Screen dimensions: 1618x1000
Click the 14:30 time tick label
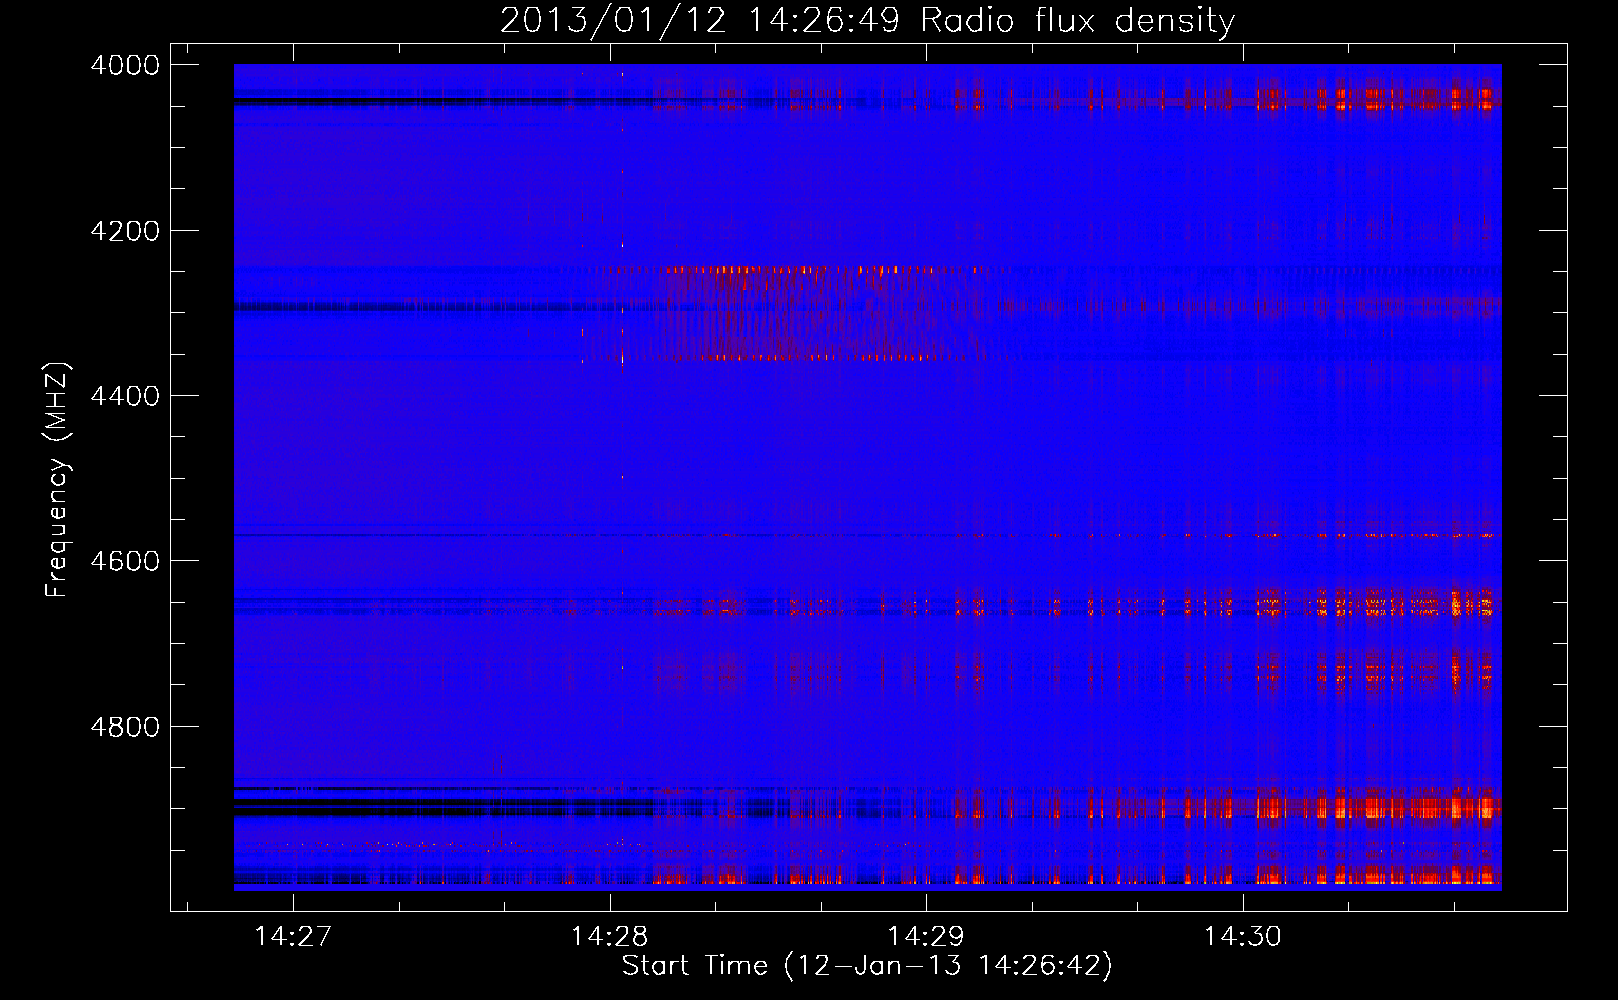[1242, 936]
